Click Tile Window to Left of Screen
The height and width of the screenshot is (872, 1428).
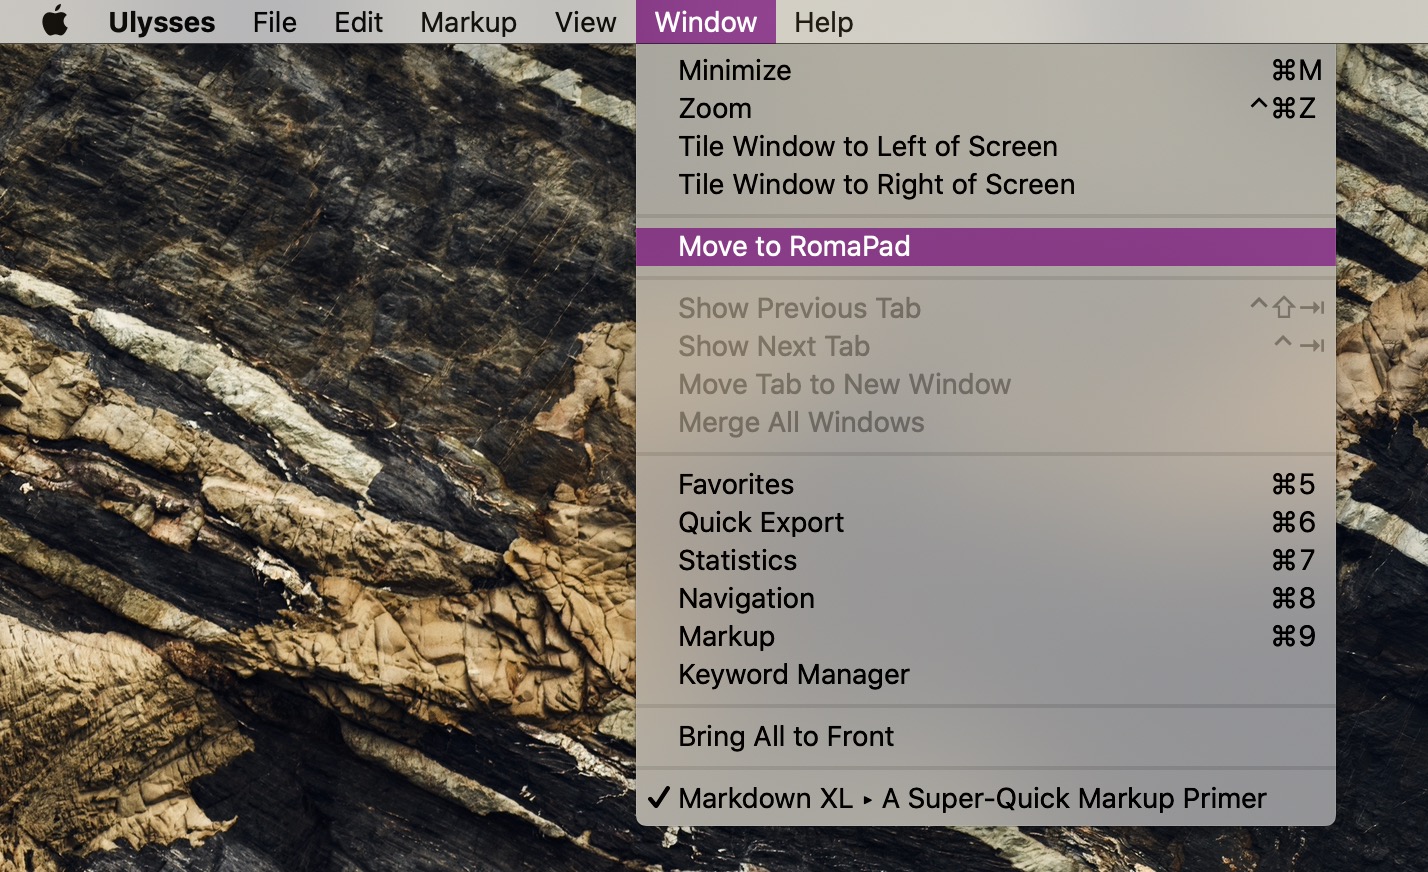pos(867,146)
